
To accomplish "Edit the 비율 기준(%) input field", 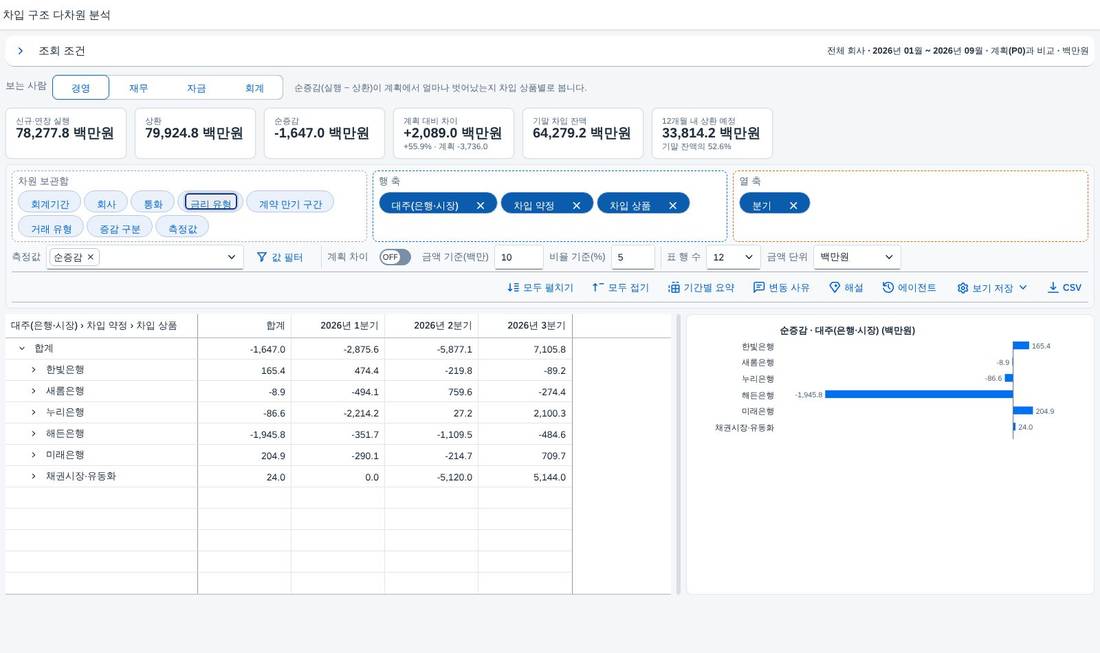I will click(x=633, y=257).
